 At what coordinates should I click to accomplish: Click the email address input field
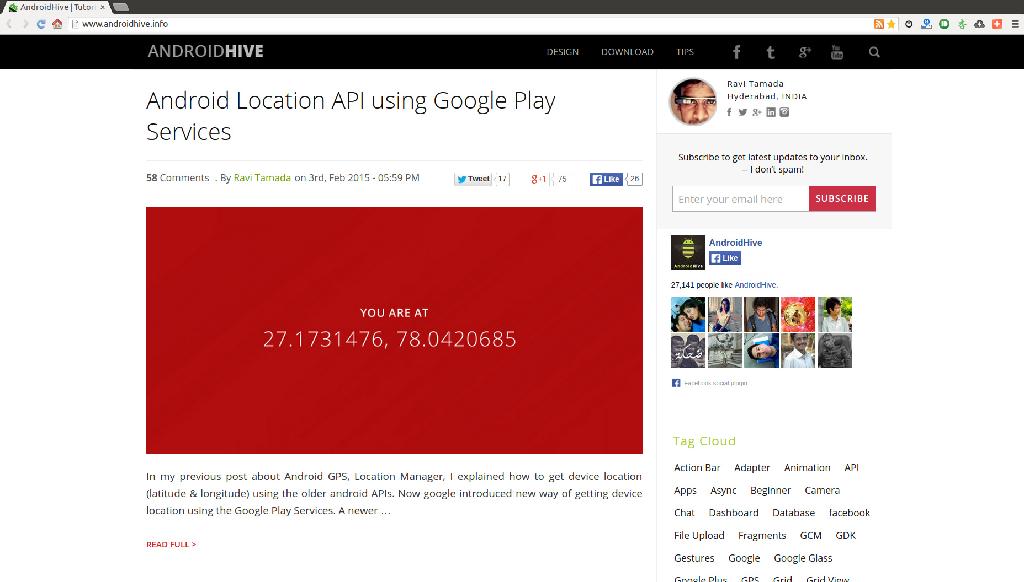(740, 198)
